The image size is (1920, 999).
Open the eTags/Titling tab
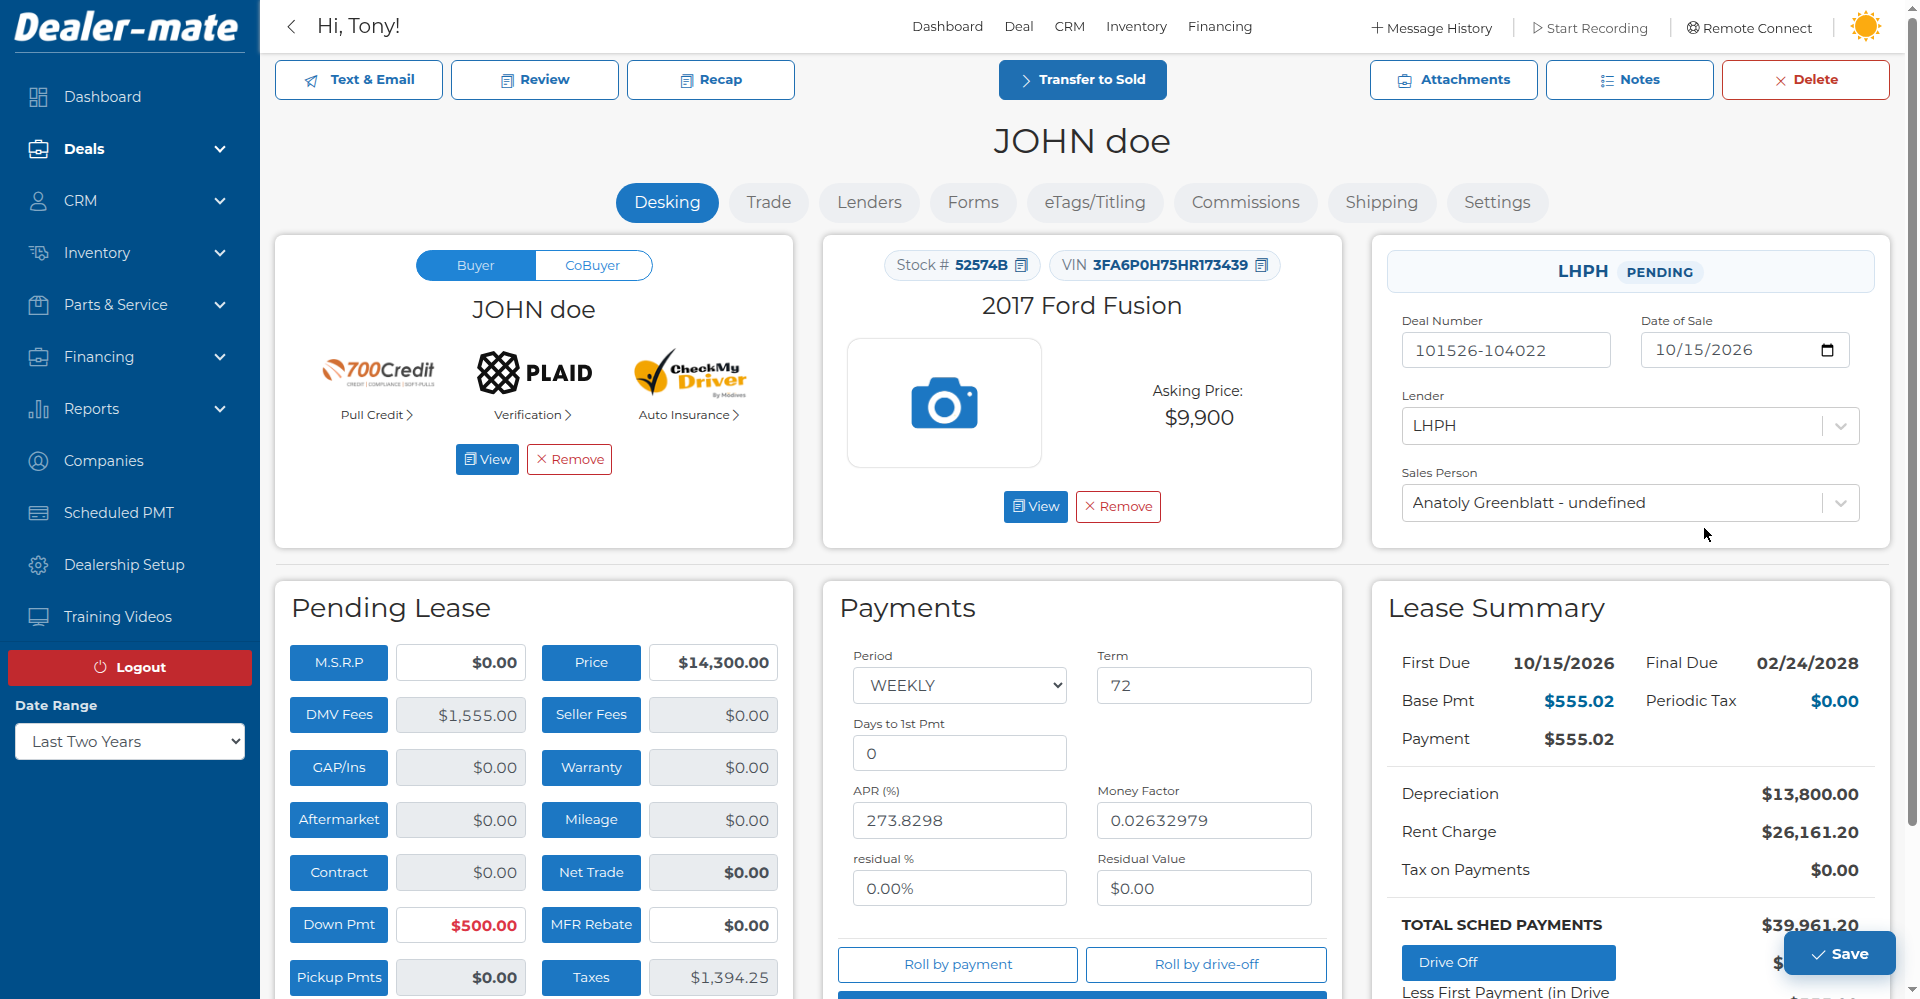(x=1095, y=203)
